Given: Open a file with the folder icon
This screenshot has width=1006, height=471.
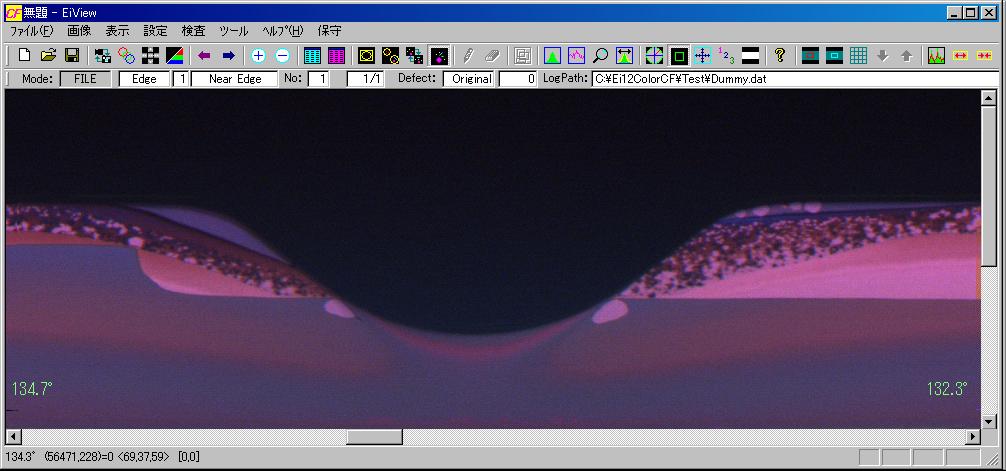Looking at the screenshot, I should pyautogui.click(x=48, y=56).
